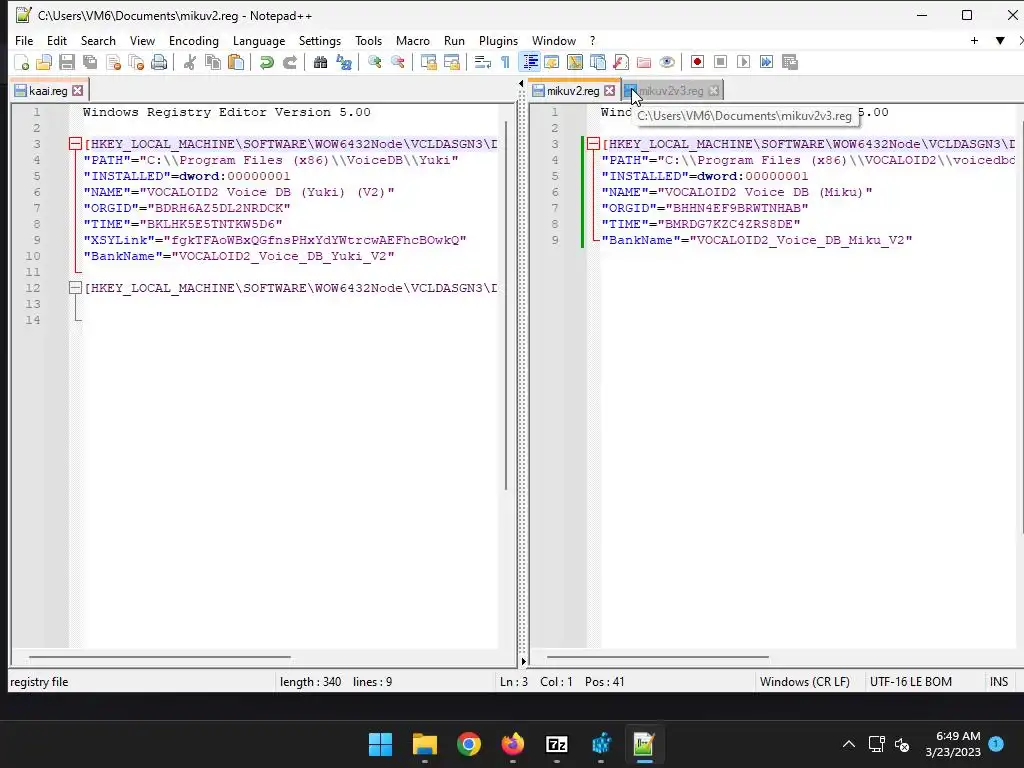Open the Encoding menu
This screenshot has height=768, width=1024.
tap(194, 40)
